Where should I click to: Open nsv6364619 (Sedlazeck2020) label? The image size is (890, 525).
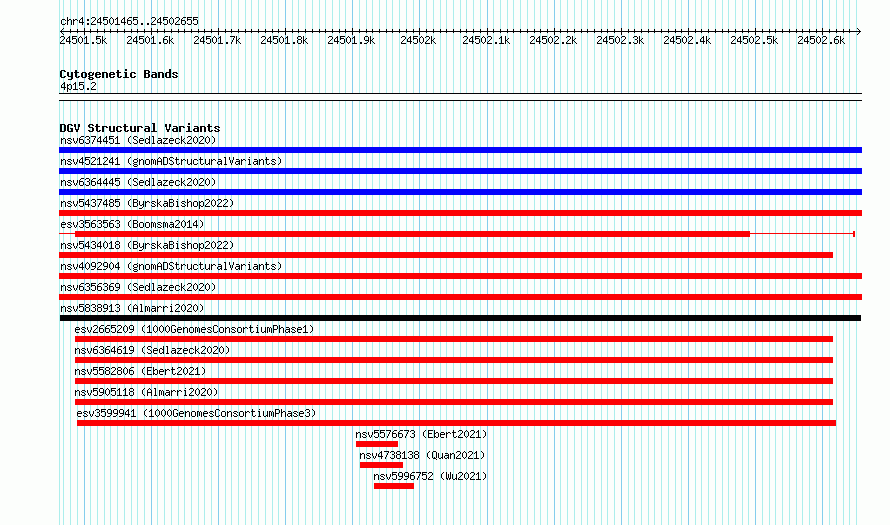(152, 350)
